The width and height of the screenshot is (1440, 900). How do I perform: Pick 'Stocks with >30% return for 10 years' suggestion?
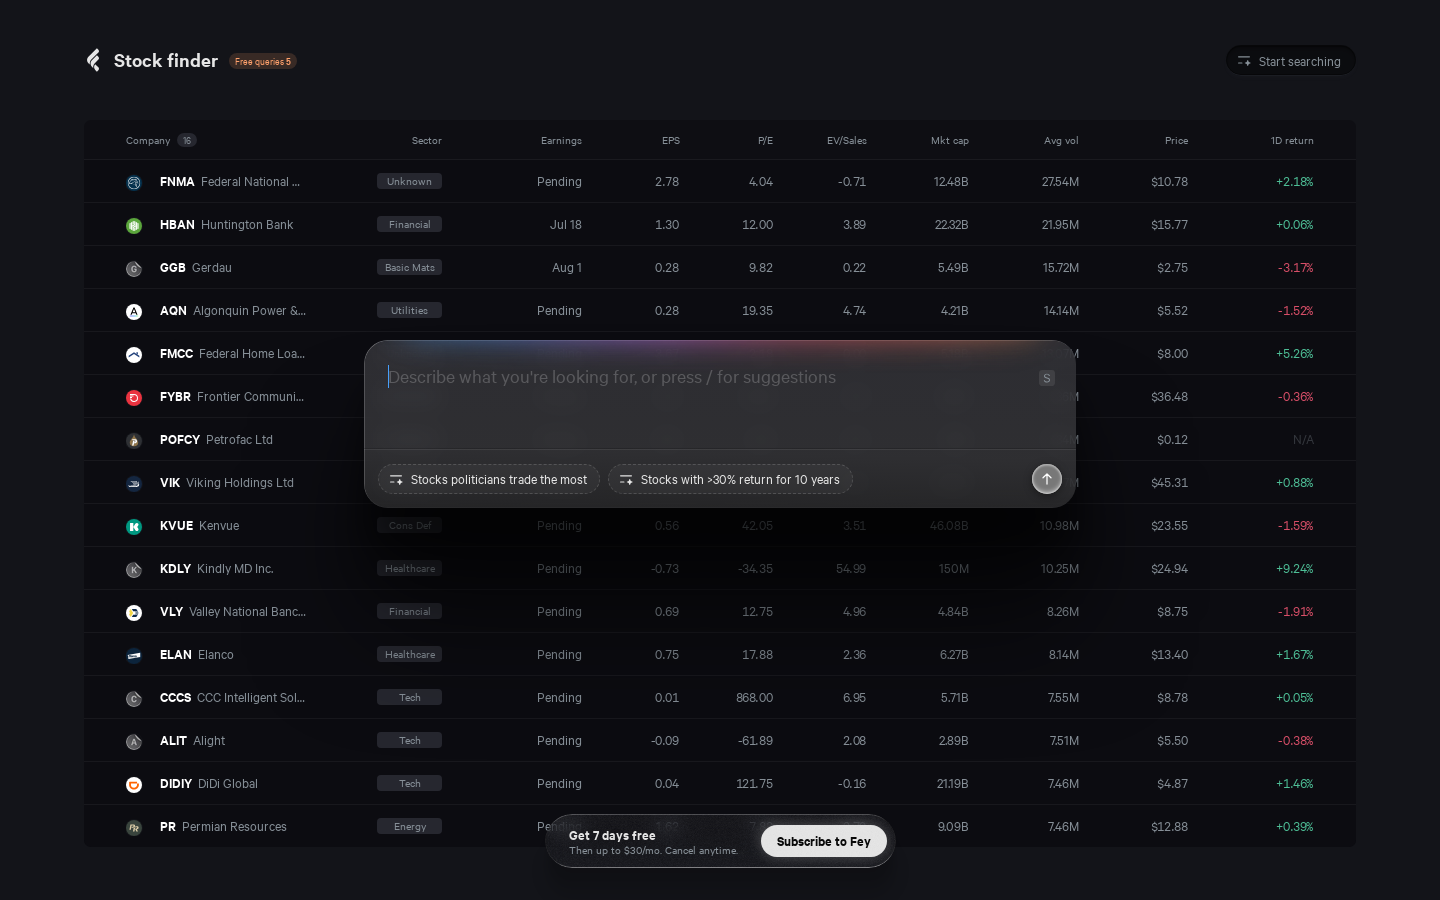[730, 479]
